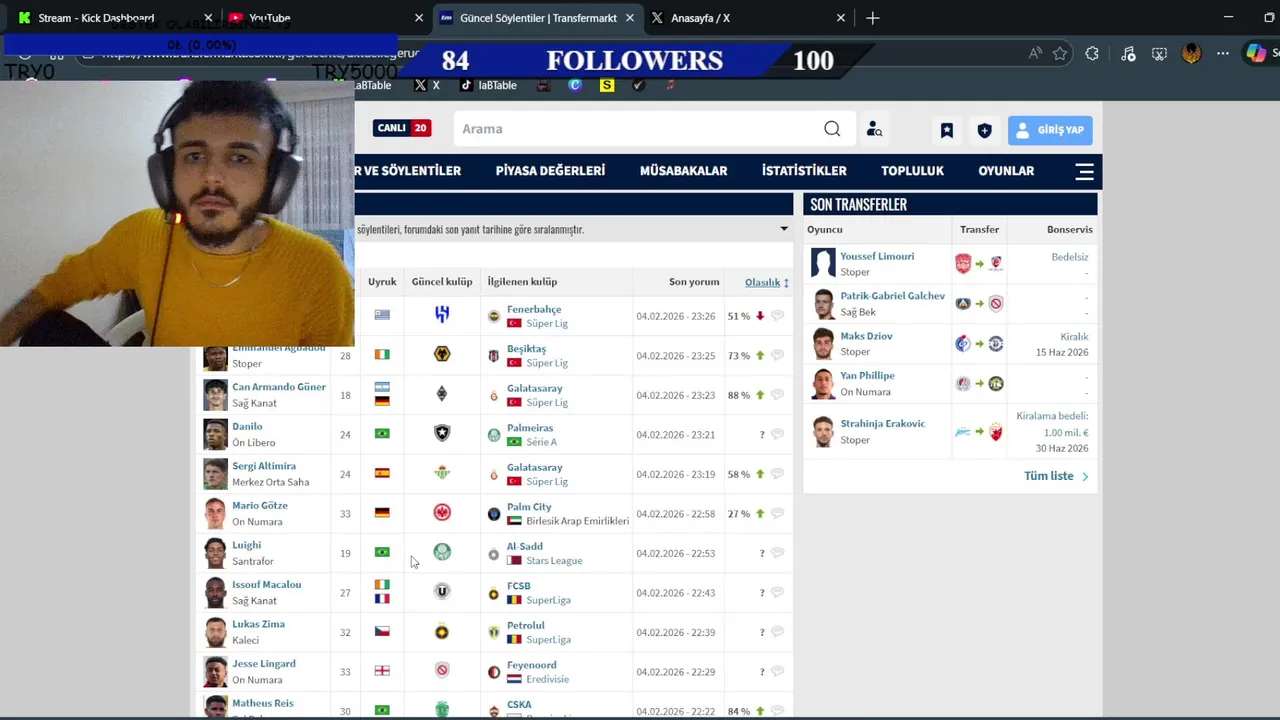
Task: Click Palmeiras crest in Luighi row
Action: [x=442, y=552]
